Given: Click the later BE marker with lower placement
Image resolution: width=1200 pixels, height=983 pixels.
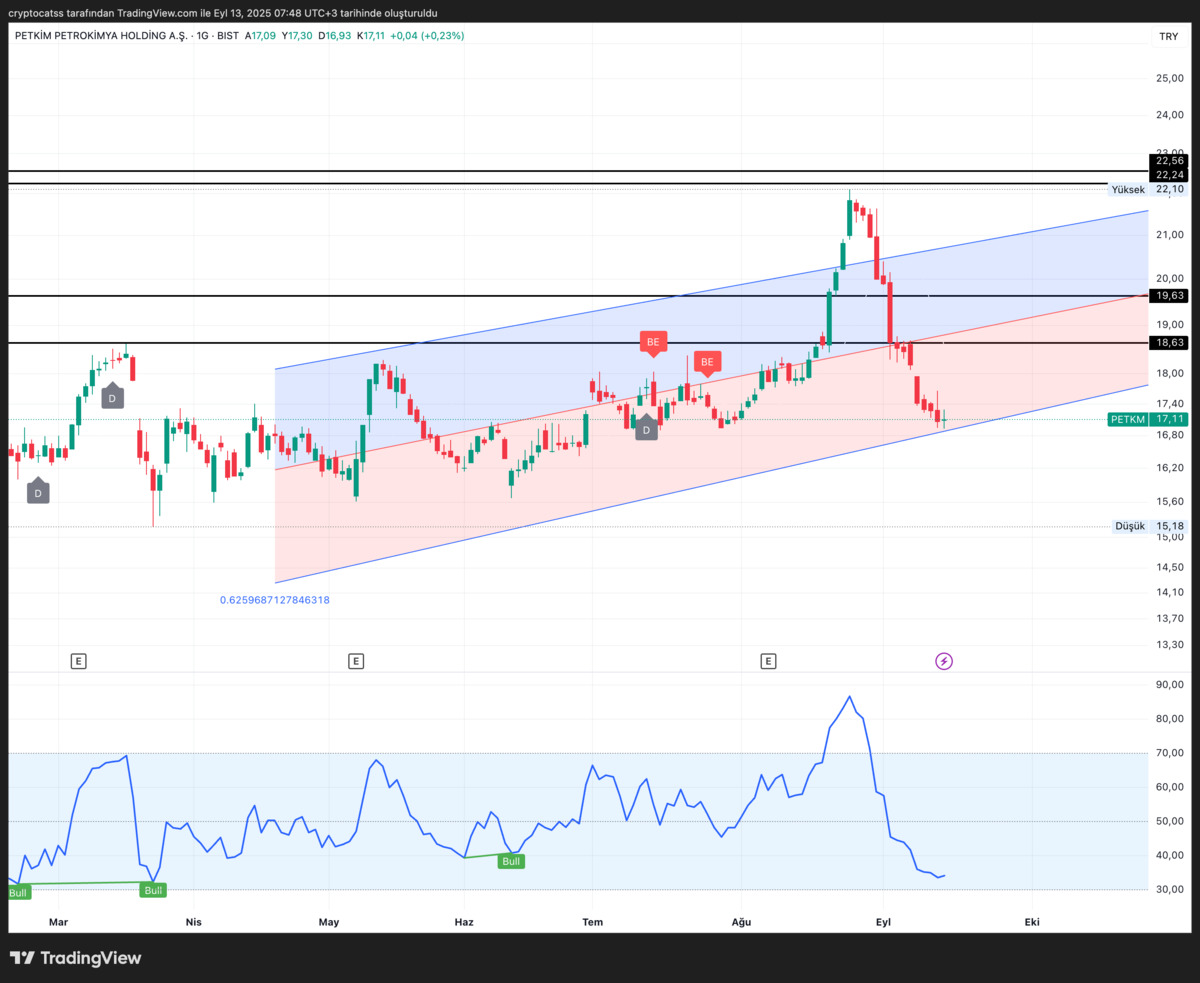Looking at the screenshot, I should tap(707, 362).
